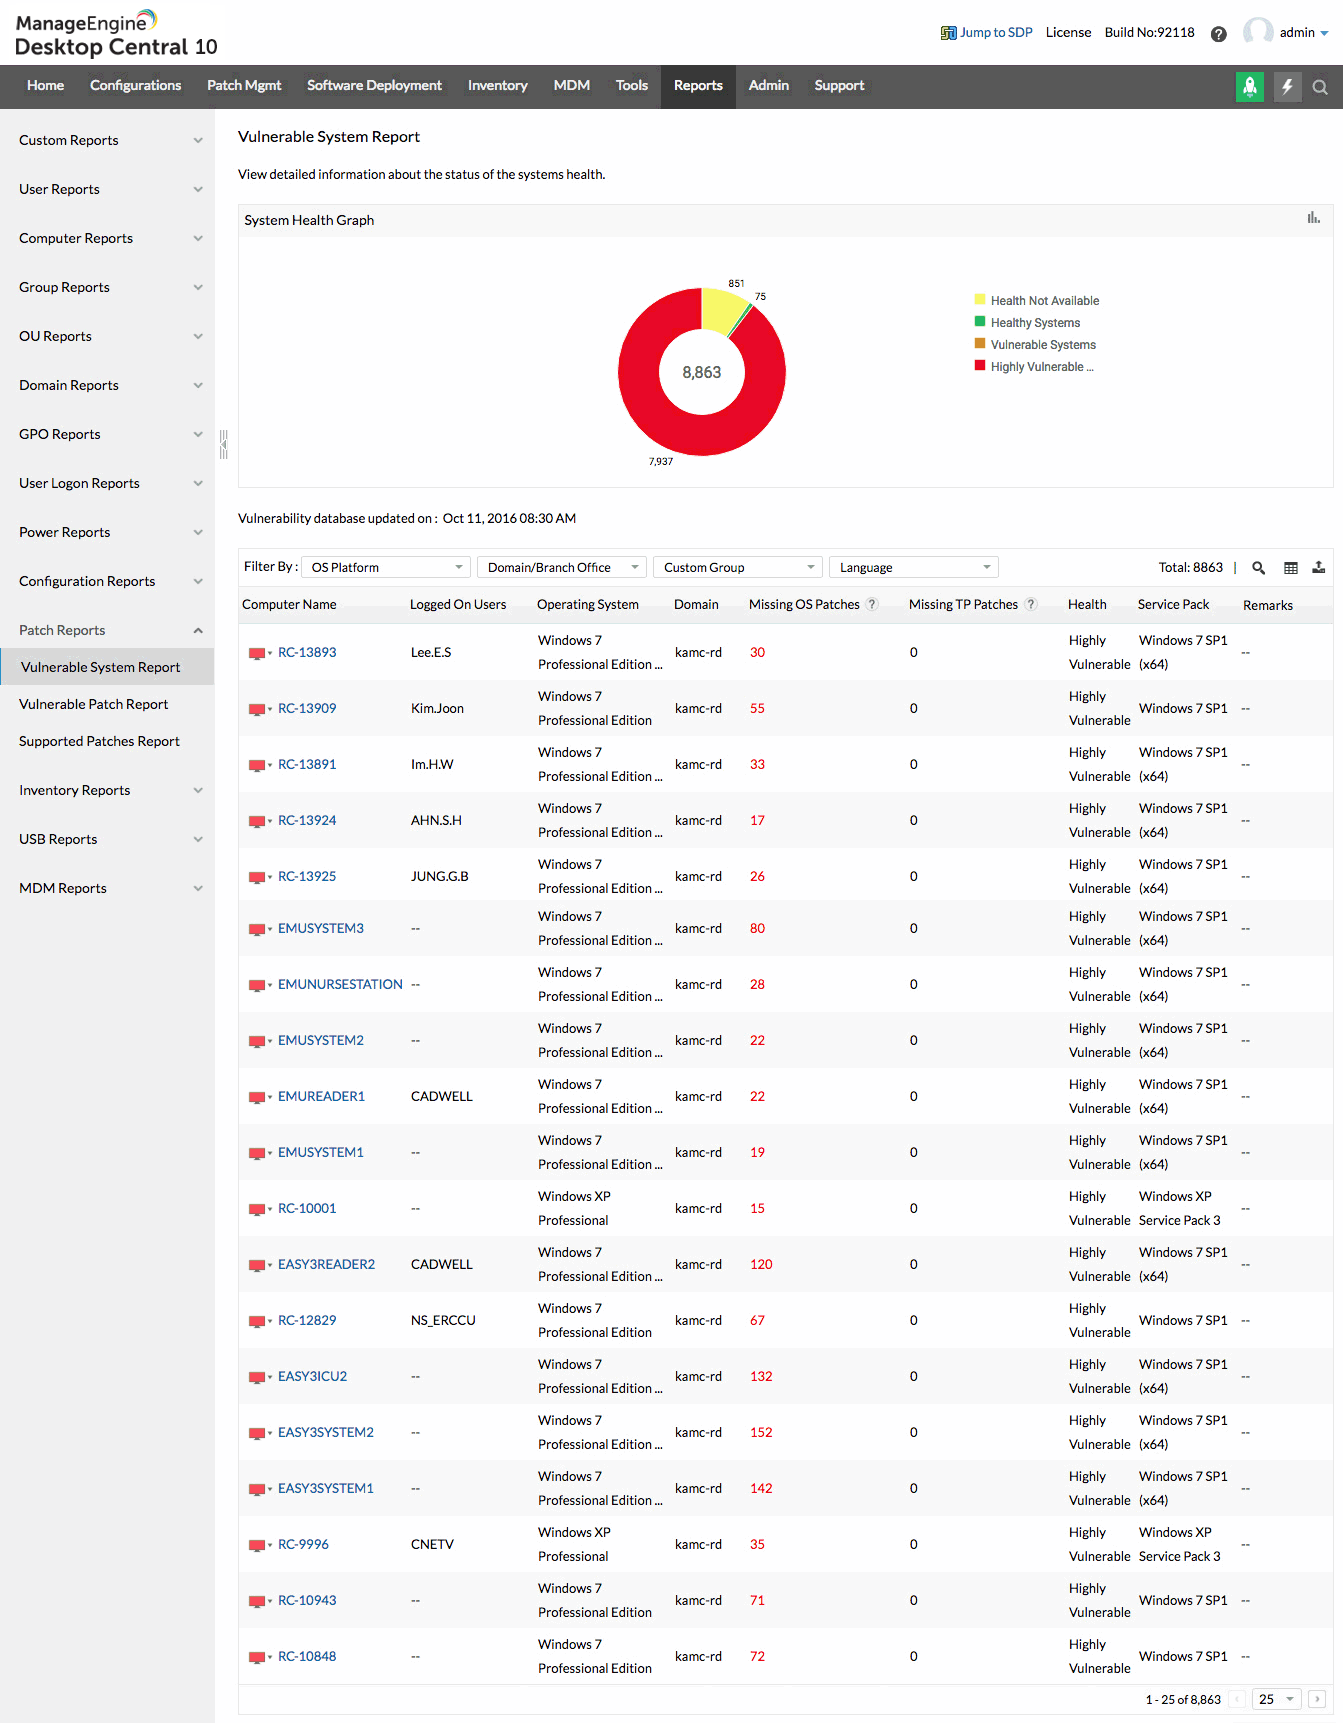Click the table search magnifier icon
This screenshot has height=1723, width=1343.
click(1259, 568)
